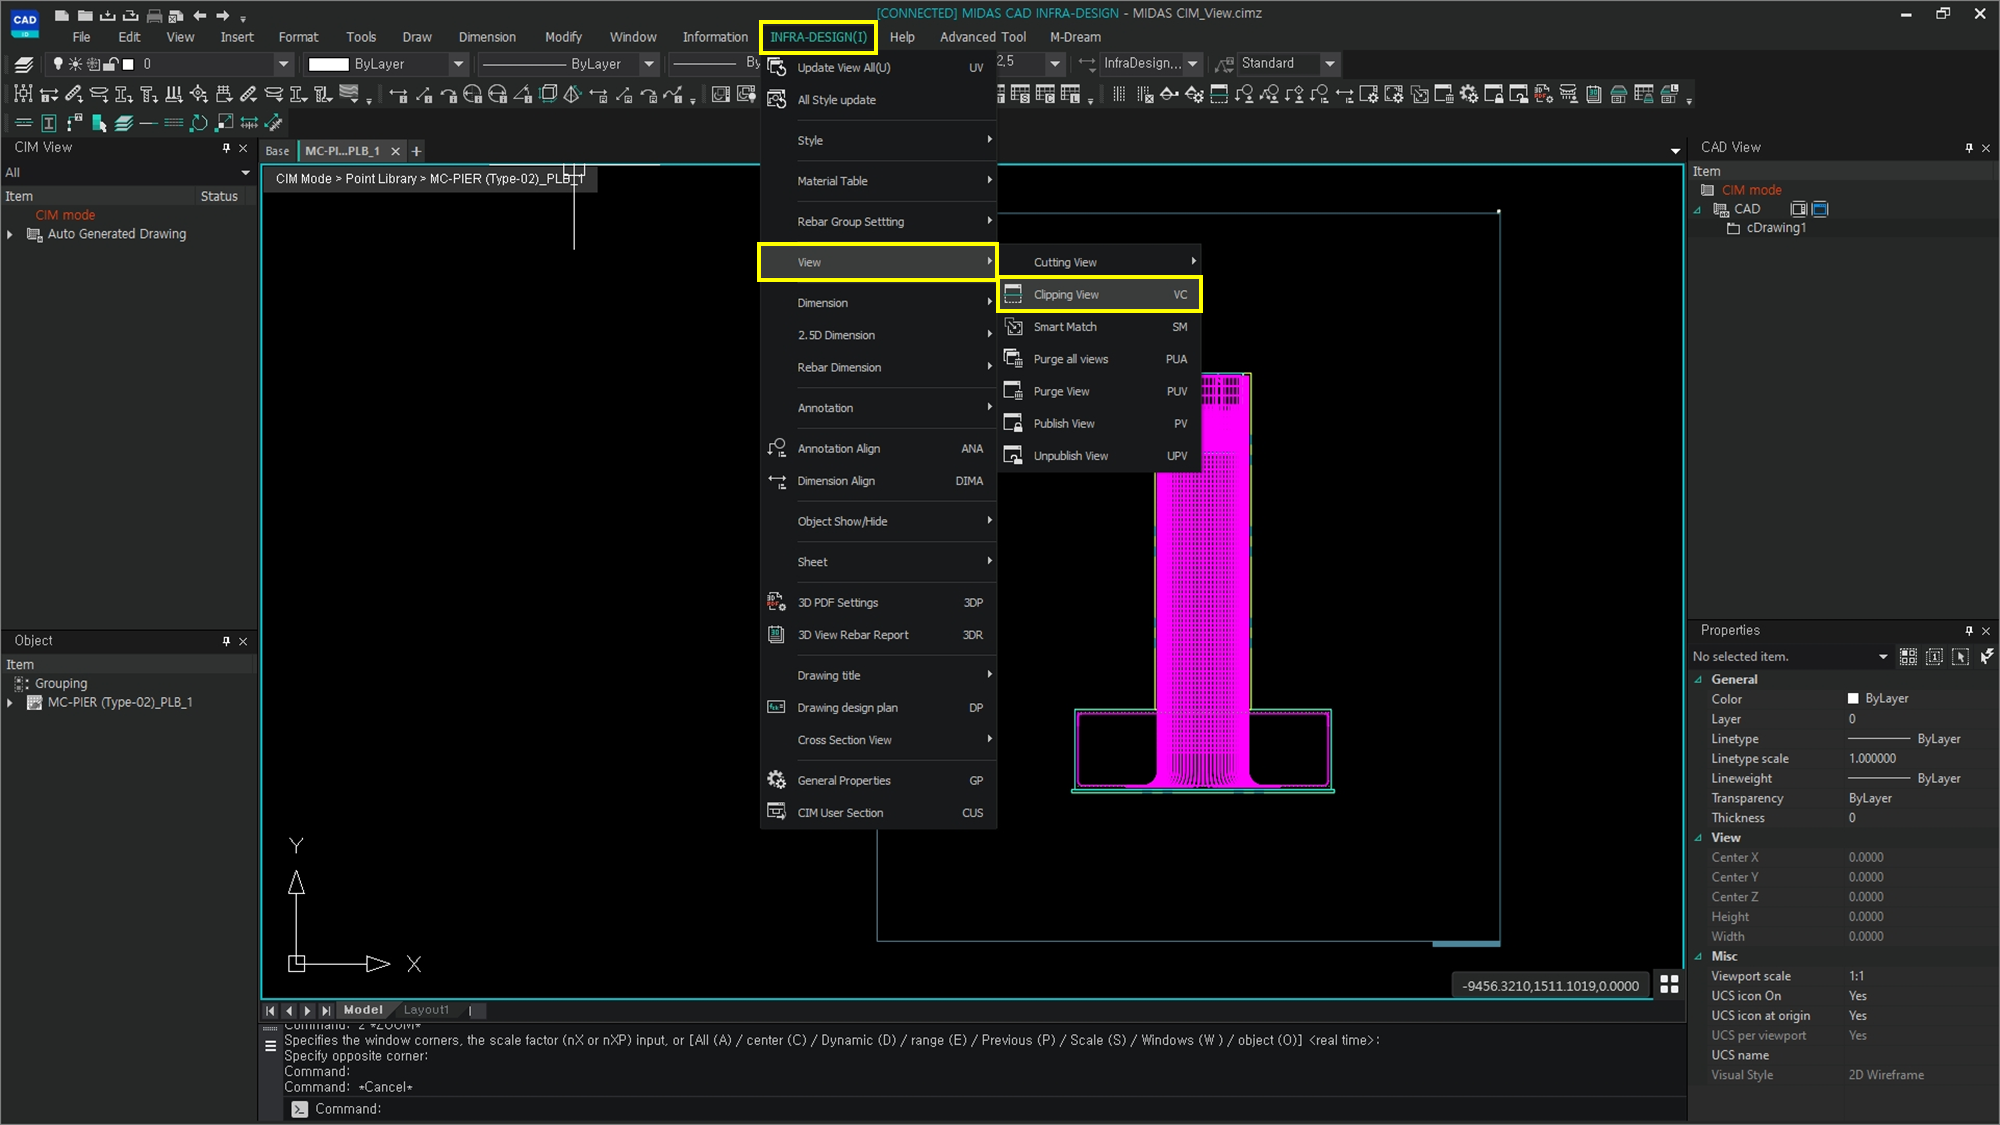The width and height of the screenshot is (2000, 1125).
Task: Open the All filter dropdown in CIM View
Action: [245, 172]
